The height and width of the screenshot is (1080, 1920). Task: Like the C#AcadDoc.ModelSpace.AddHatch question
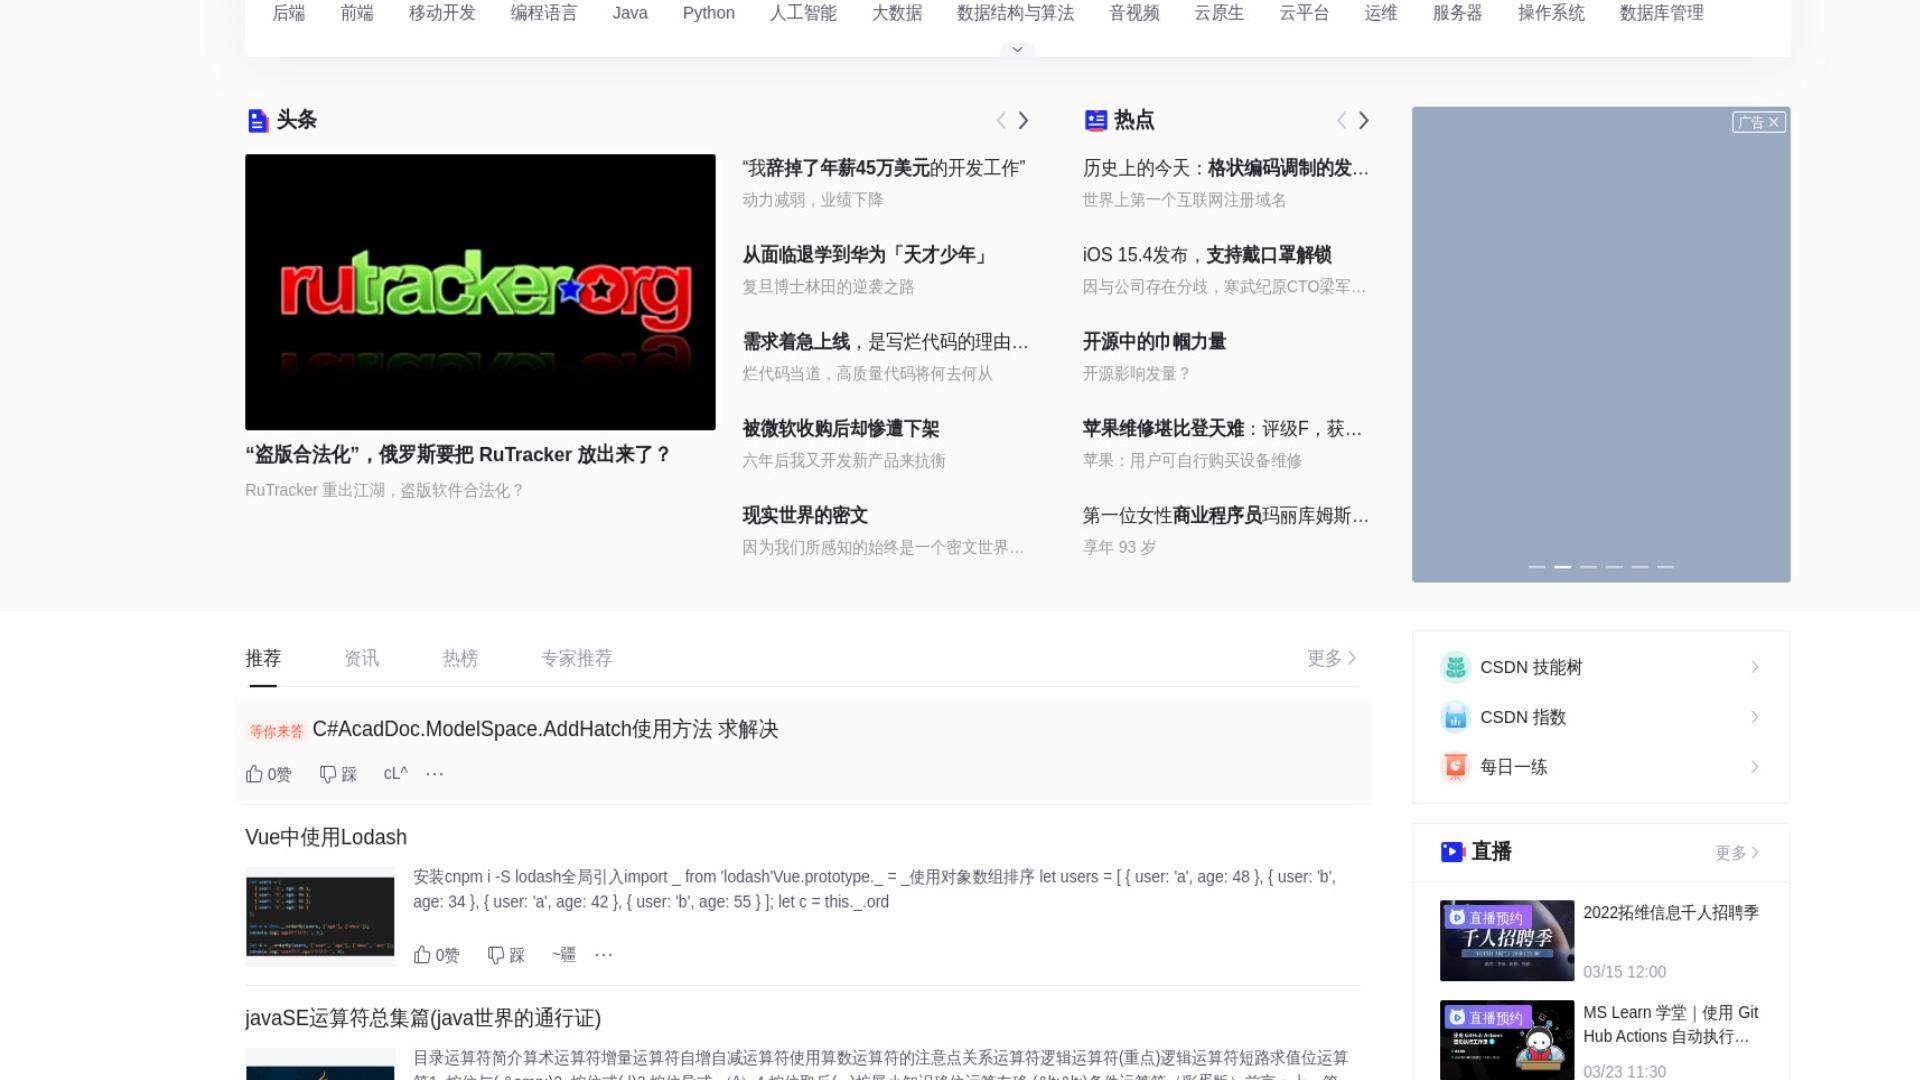coord(268,774)
